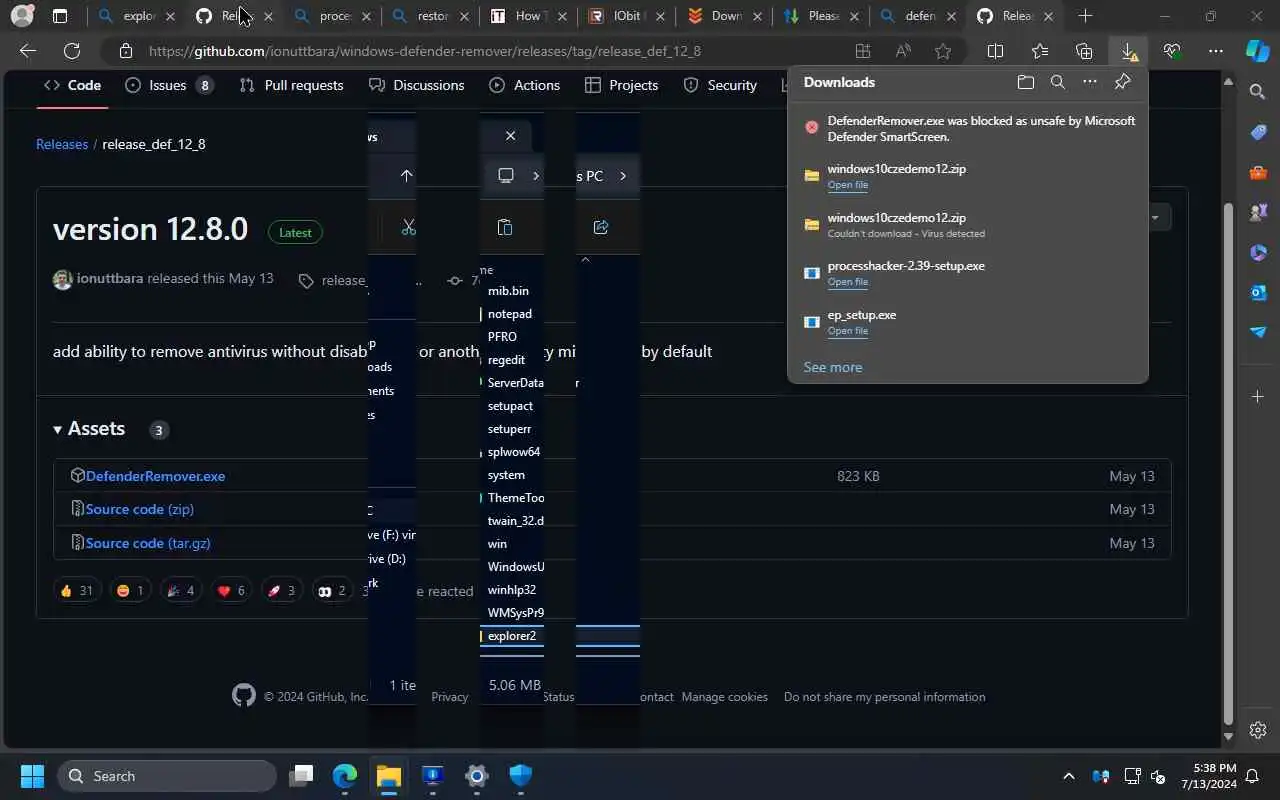
Task: Download Source code (tar.gz)
Action: point(148,543)
